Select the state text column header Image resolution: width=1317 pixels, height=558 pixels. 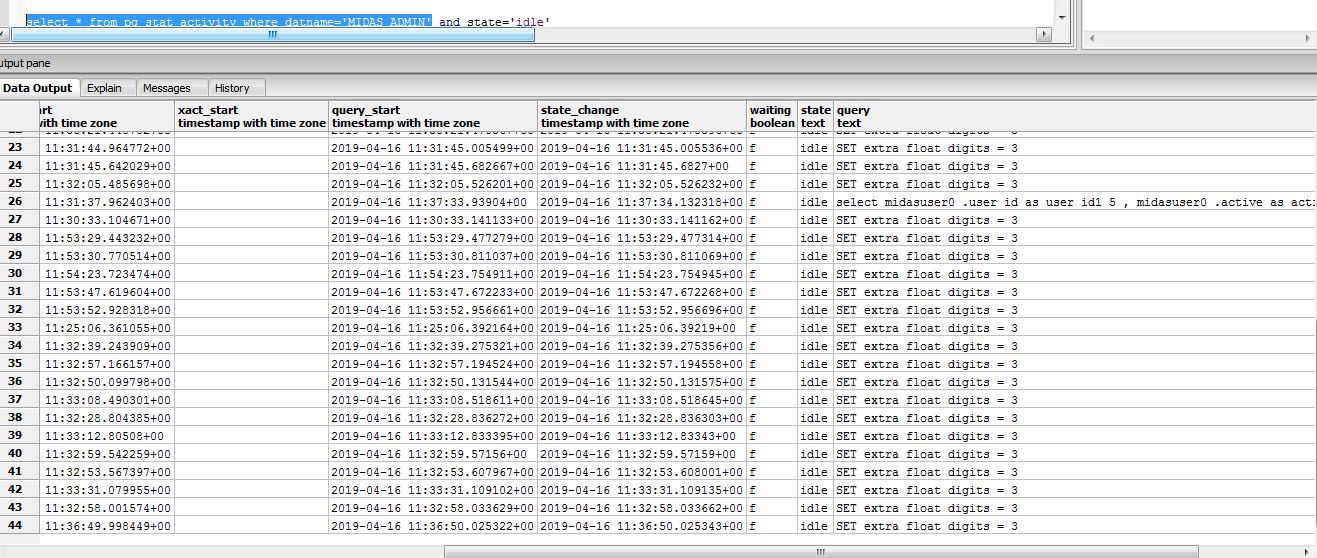815,116
